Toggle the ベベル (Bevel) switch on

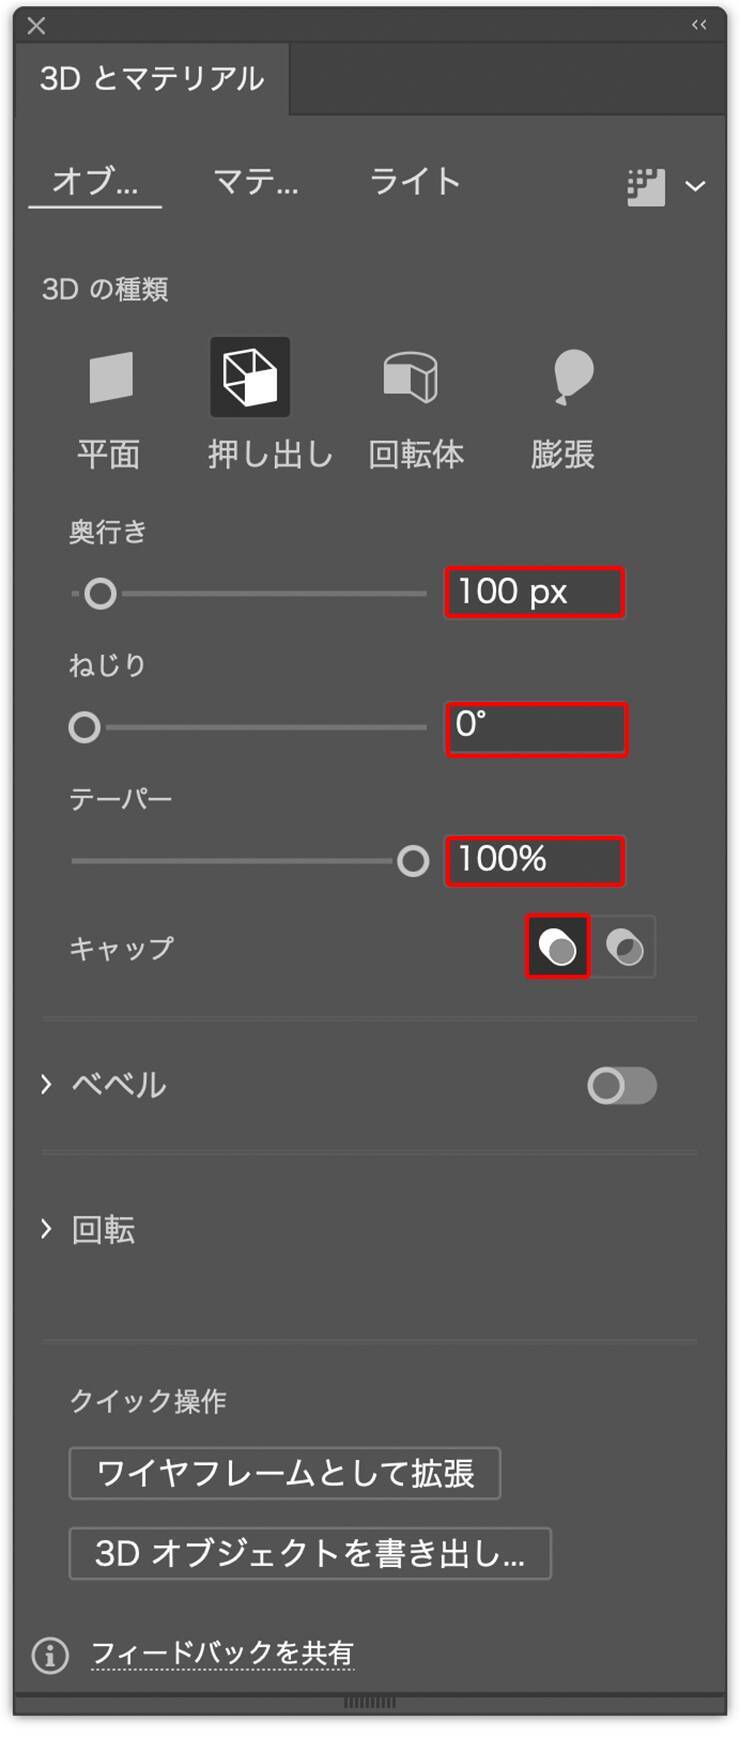621,1086
